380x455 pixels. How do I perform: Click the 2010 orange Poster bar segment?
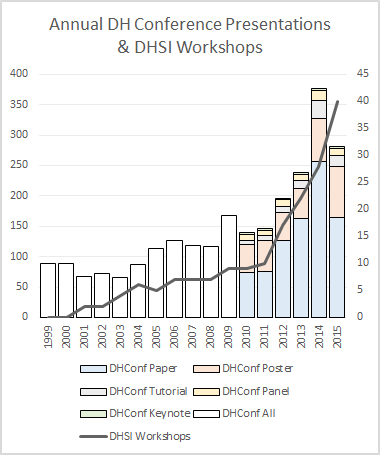tap(247, 258)
